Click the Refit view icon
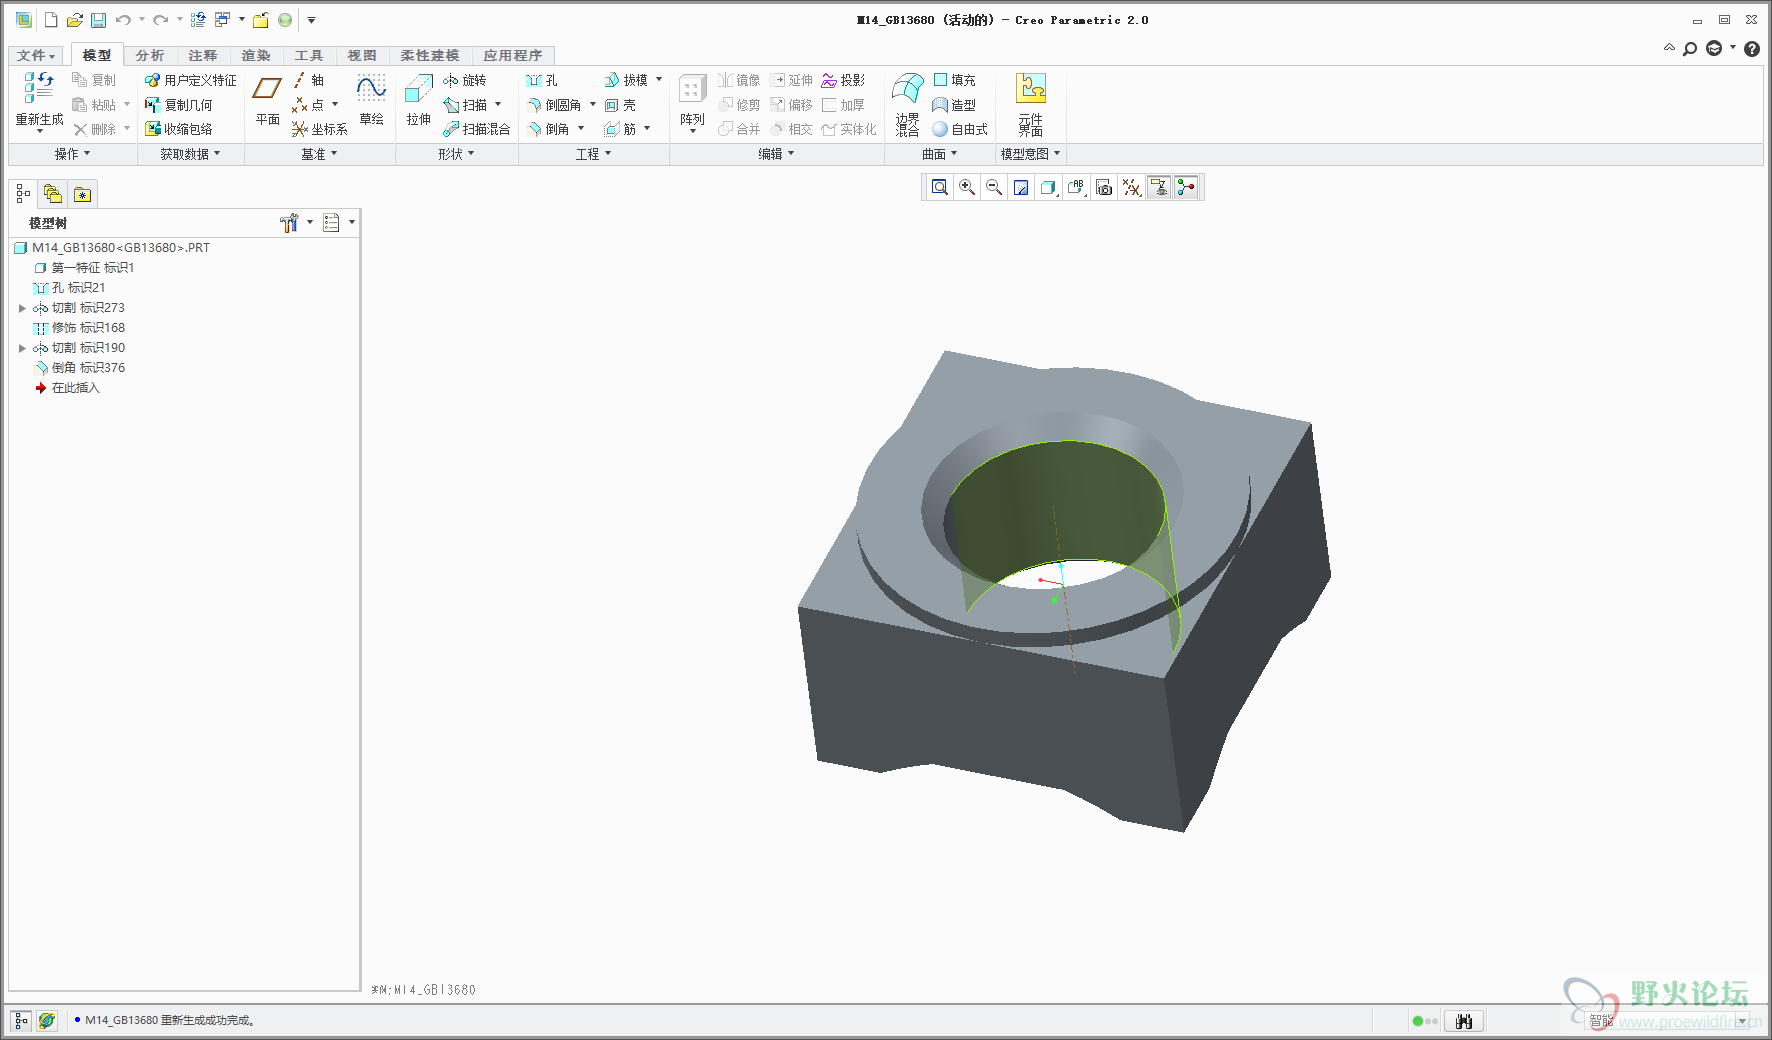This screenshot has height=1040, width=1772. [x=940, y=187]
